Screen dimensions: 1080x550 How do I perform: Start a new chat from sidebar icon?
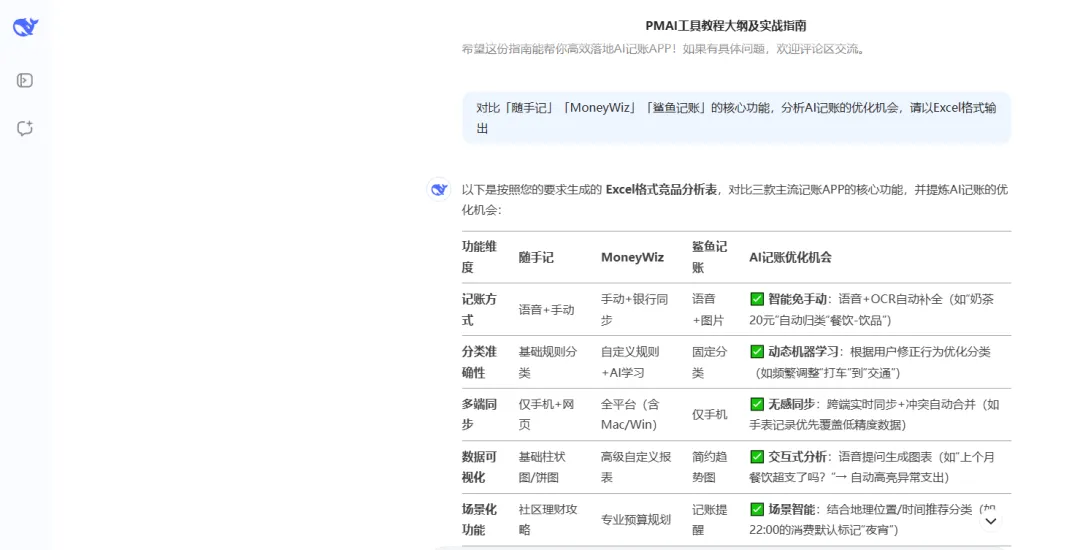tap(25, 128)
